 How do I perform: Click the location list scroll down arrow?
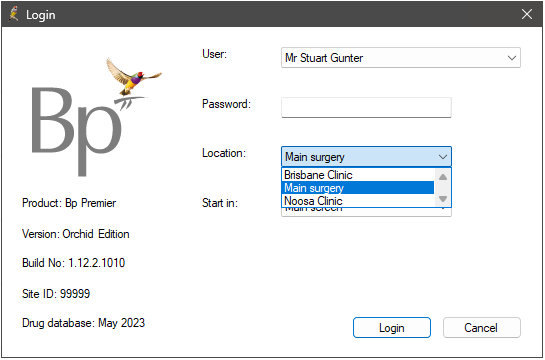click(x=443, y=199)
